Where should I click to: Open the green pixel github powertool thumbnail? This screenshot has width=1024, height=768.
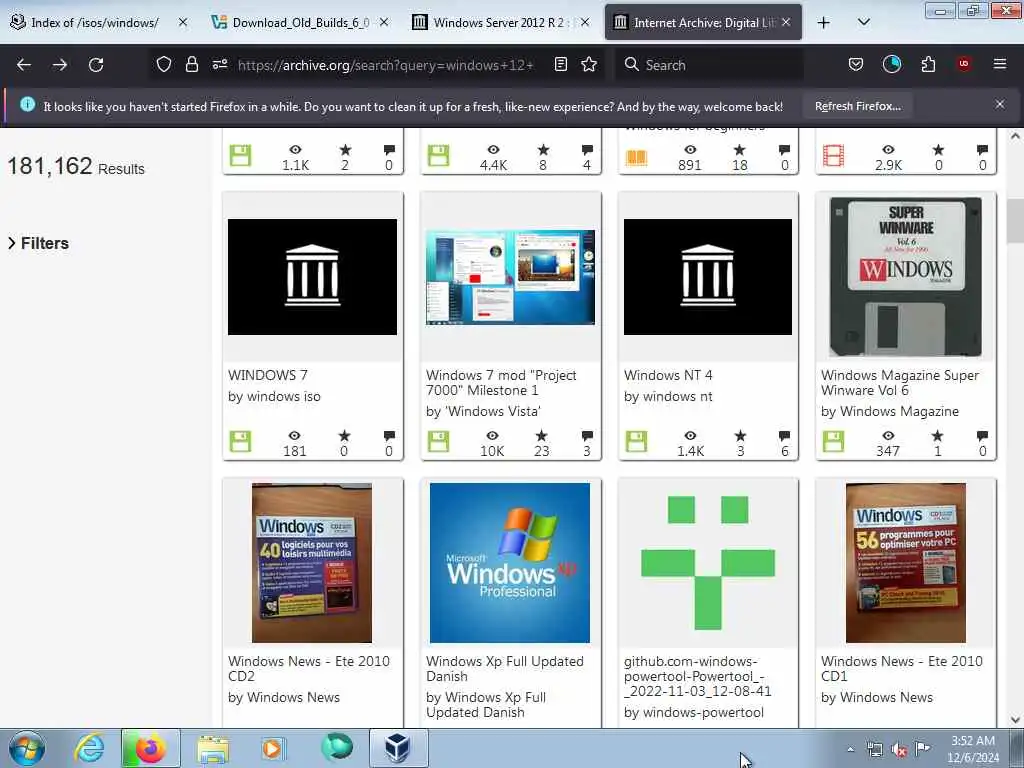click(708, 563)
